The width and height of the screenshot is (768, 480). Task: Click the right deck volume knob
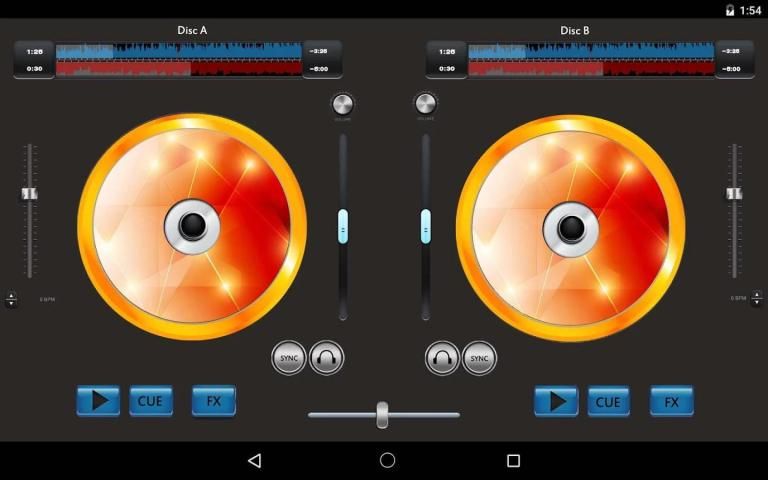pos(425,104)
